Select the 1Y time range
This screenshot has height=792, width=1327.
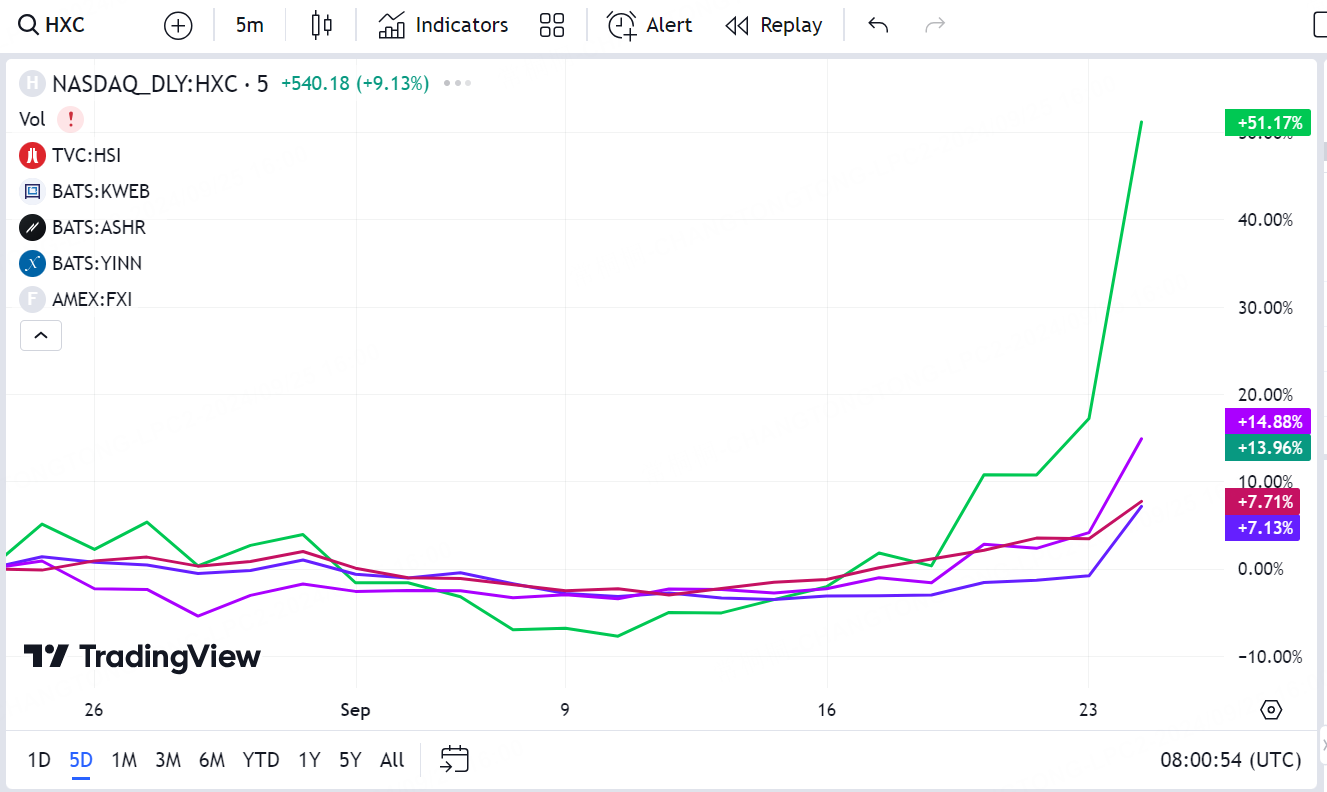click(309, 760)
